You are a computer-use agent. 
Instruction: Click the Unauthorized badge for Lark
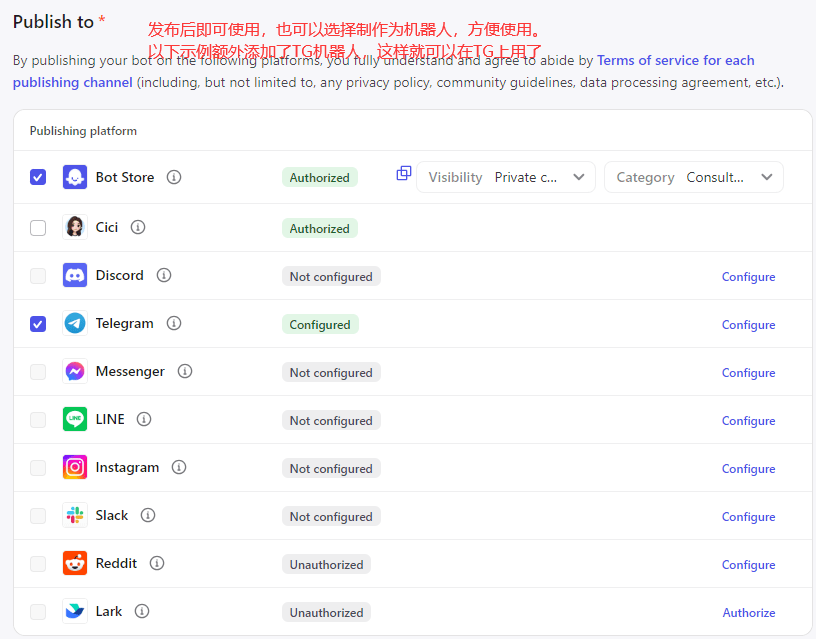tap(326, 612)
